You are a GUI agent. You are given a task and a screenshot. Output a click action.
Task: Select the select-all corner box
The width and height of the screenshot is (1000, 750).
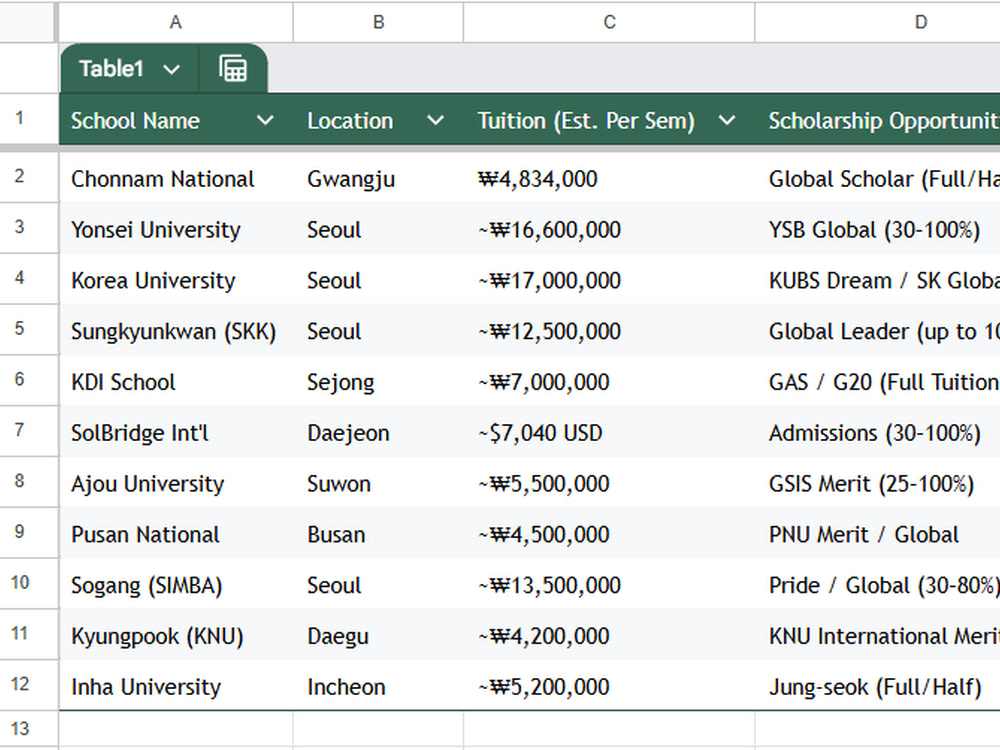tap(27, 22)
